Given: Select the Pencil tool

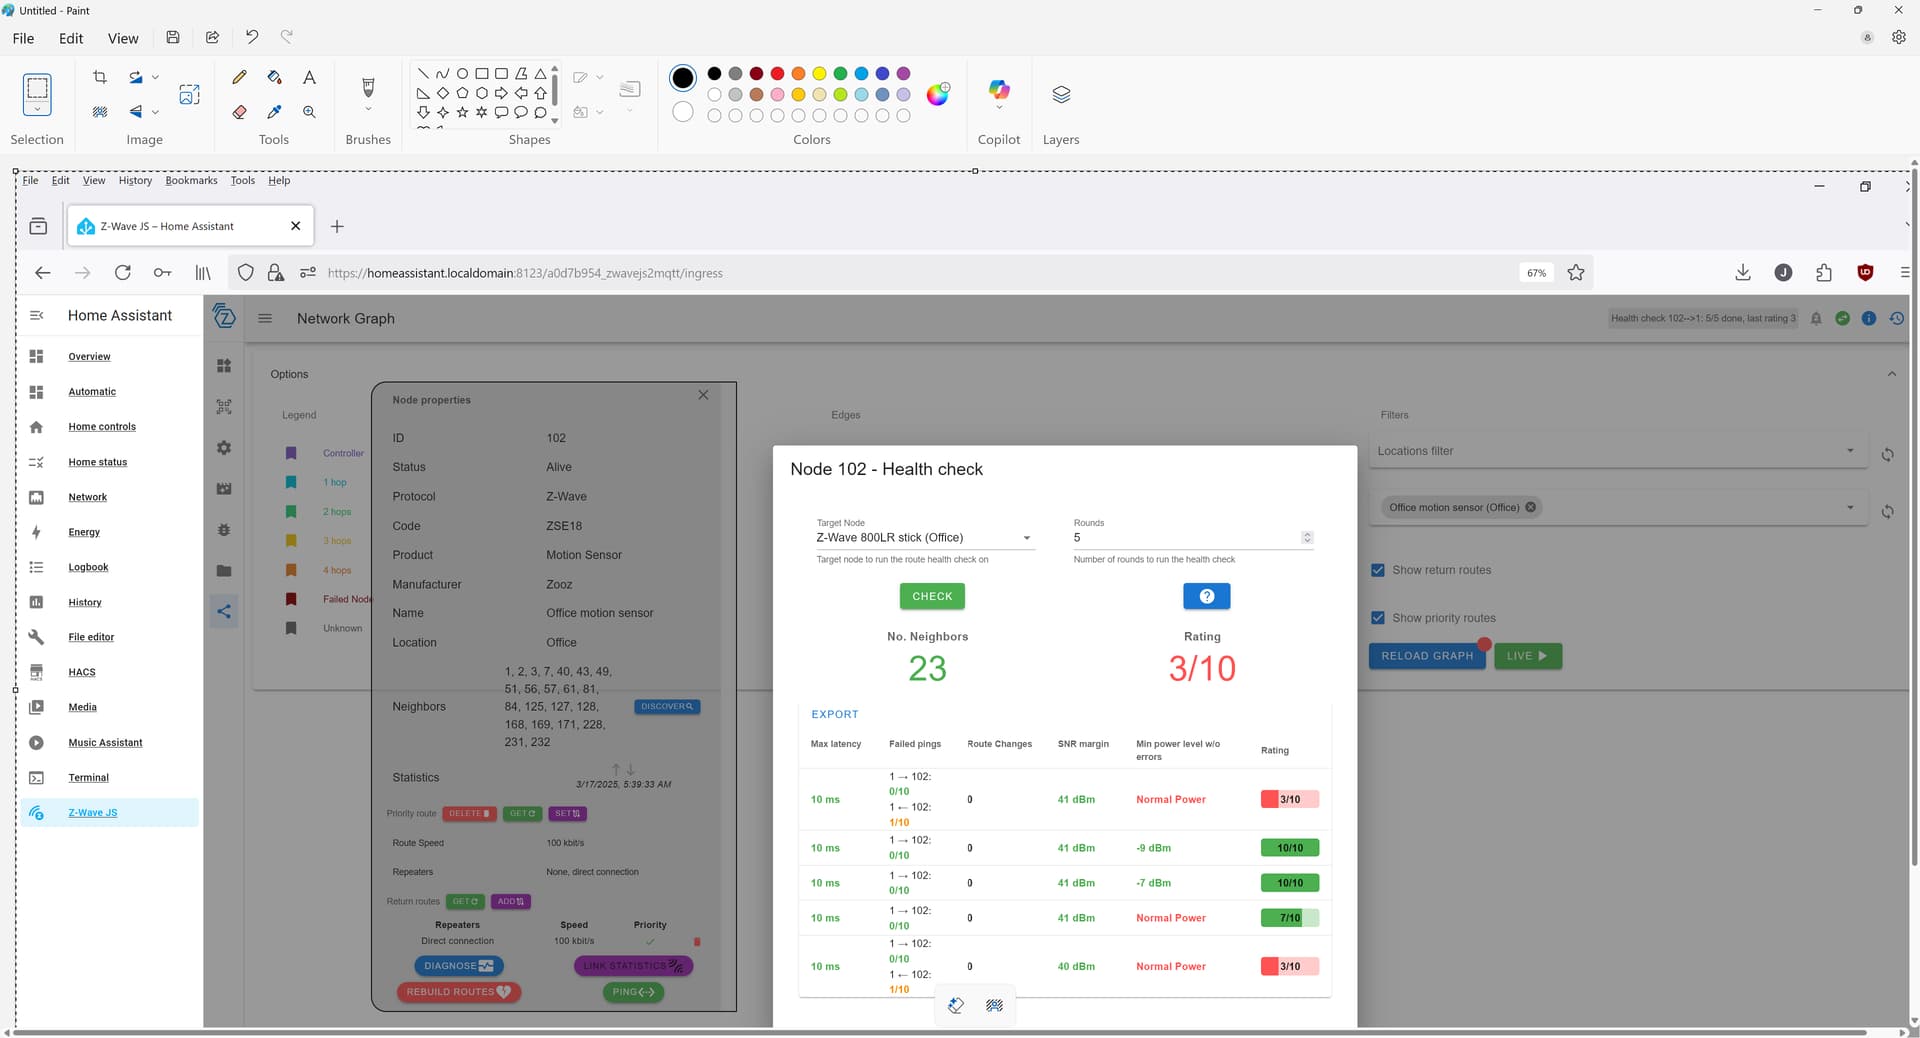Looking at the screenshot, I should (239, 78).
